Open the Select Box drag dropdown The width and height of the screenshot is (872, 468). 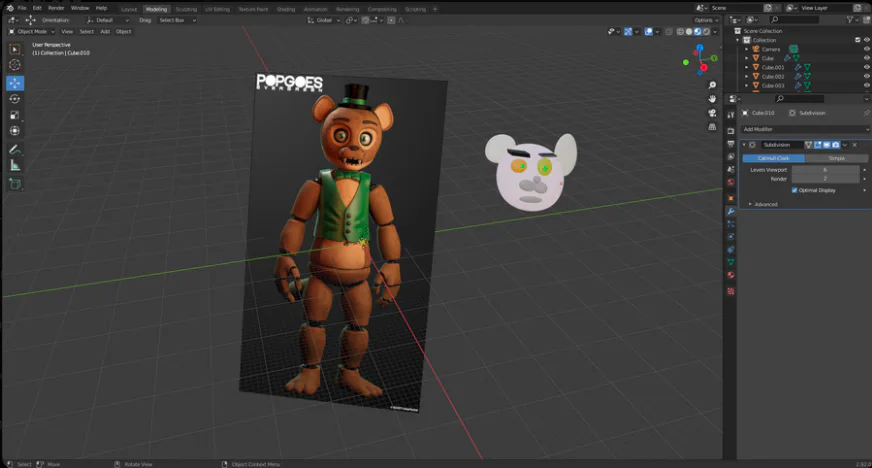pos(177,20)
